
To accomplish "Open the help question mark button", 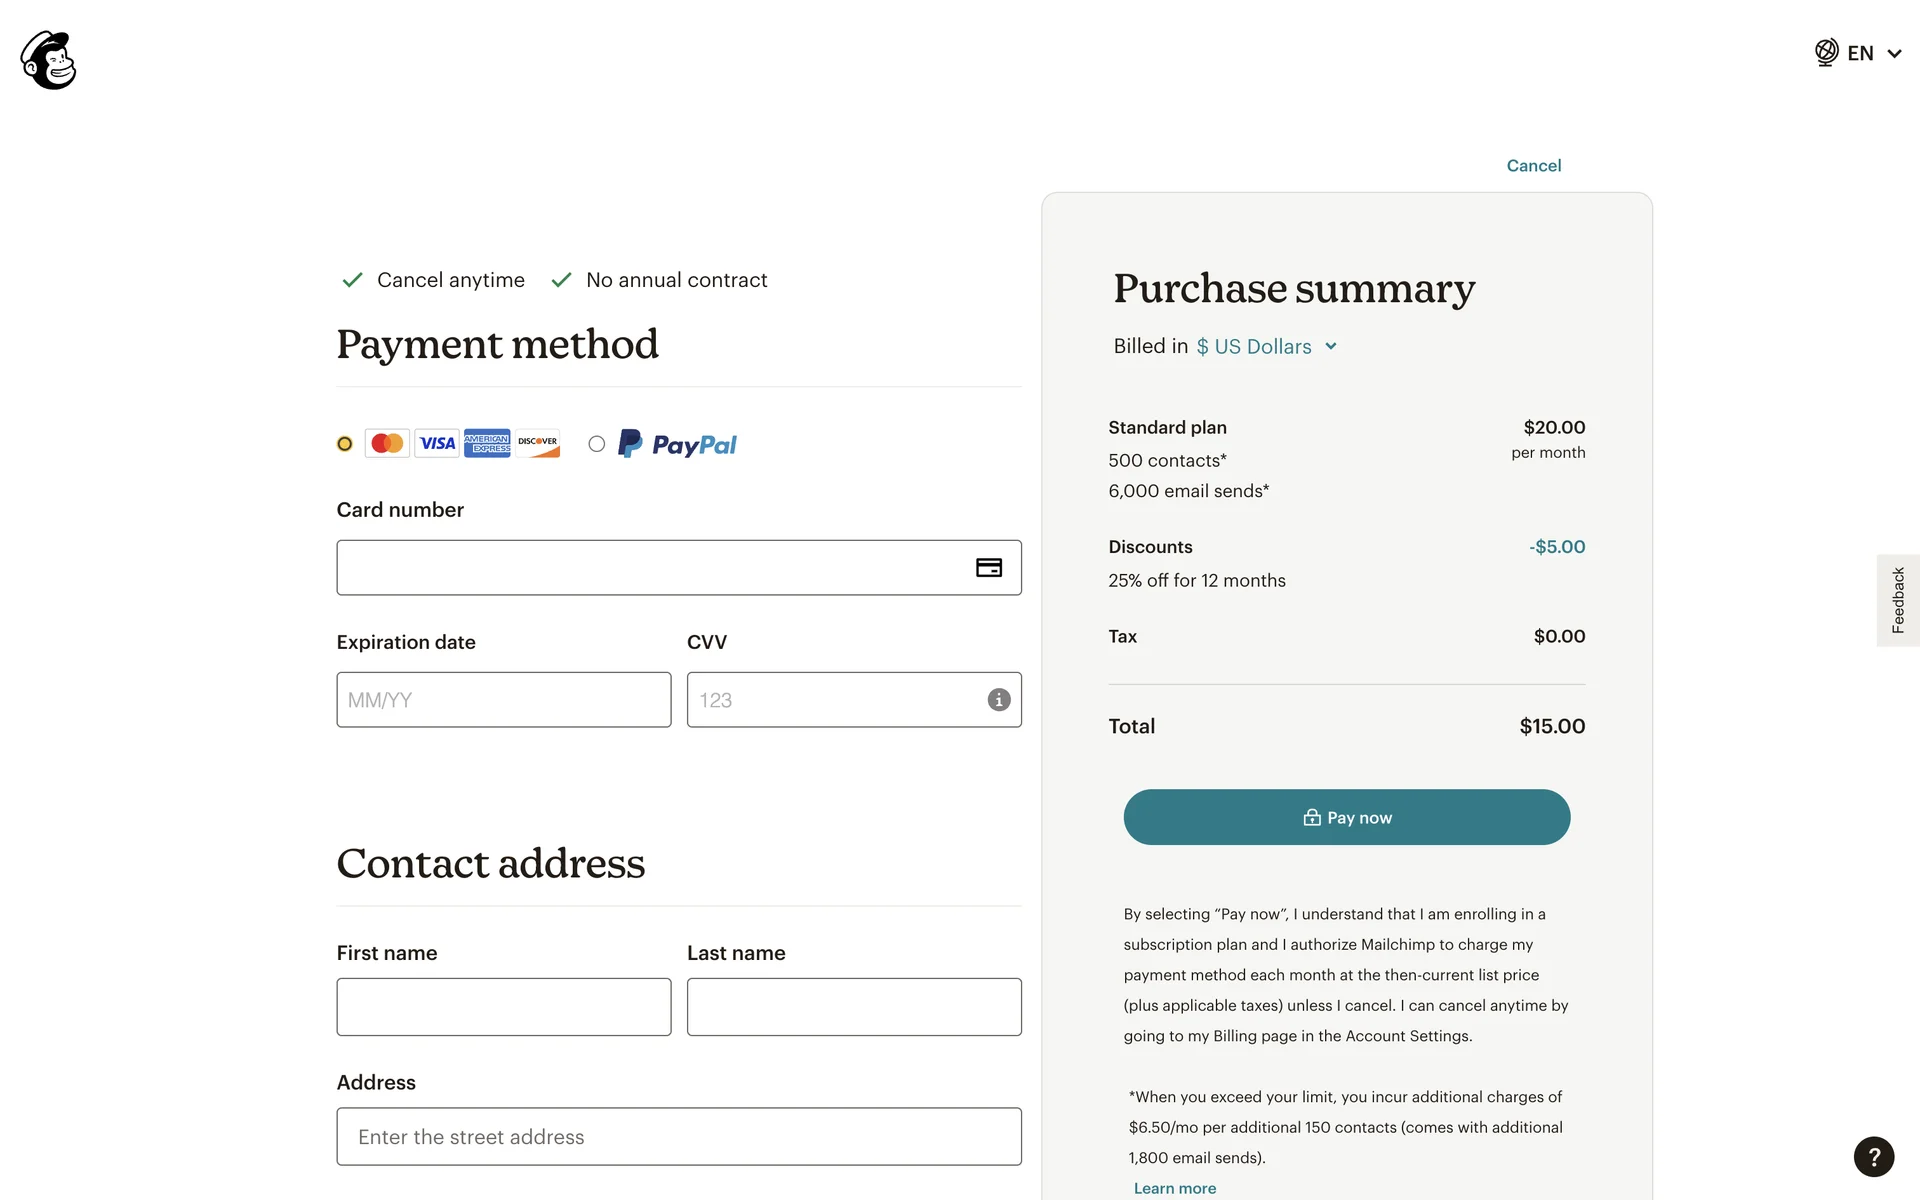I will pyautogui.click(x=1873, y=1157).
